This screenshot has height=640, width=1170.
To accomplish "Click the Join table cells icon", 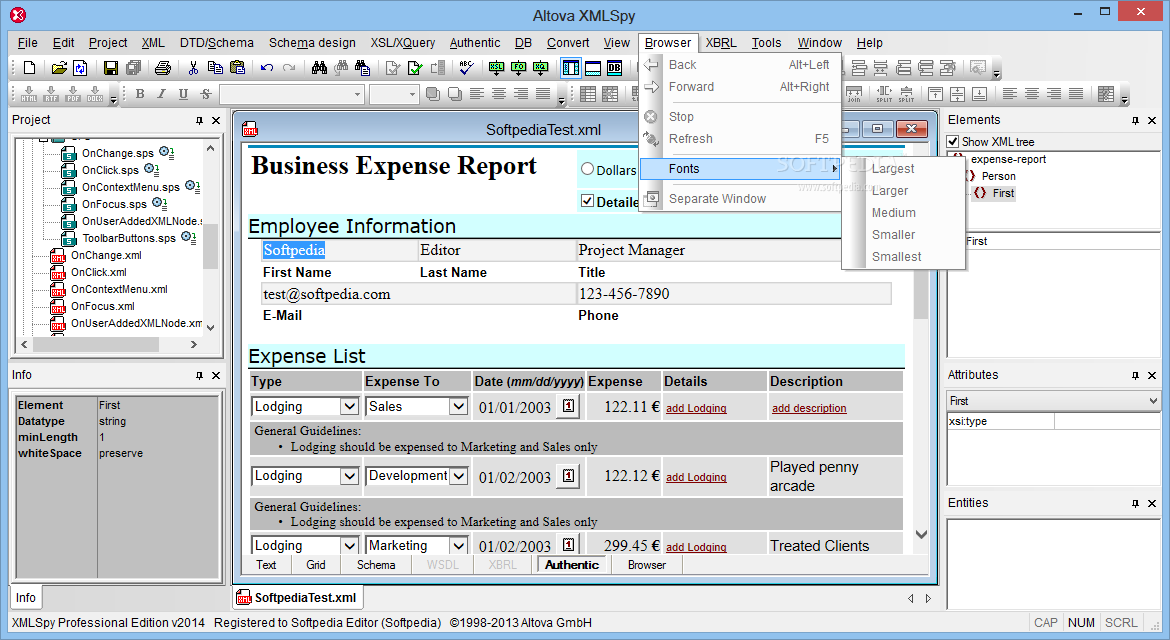I will tap(854, 93).
